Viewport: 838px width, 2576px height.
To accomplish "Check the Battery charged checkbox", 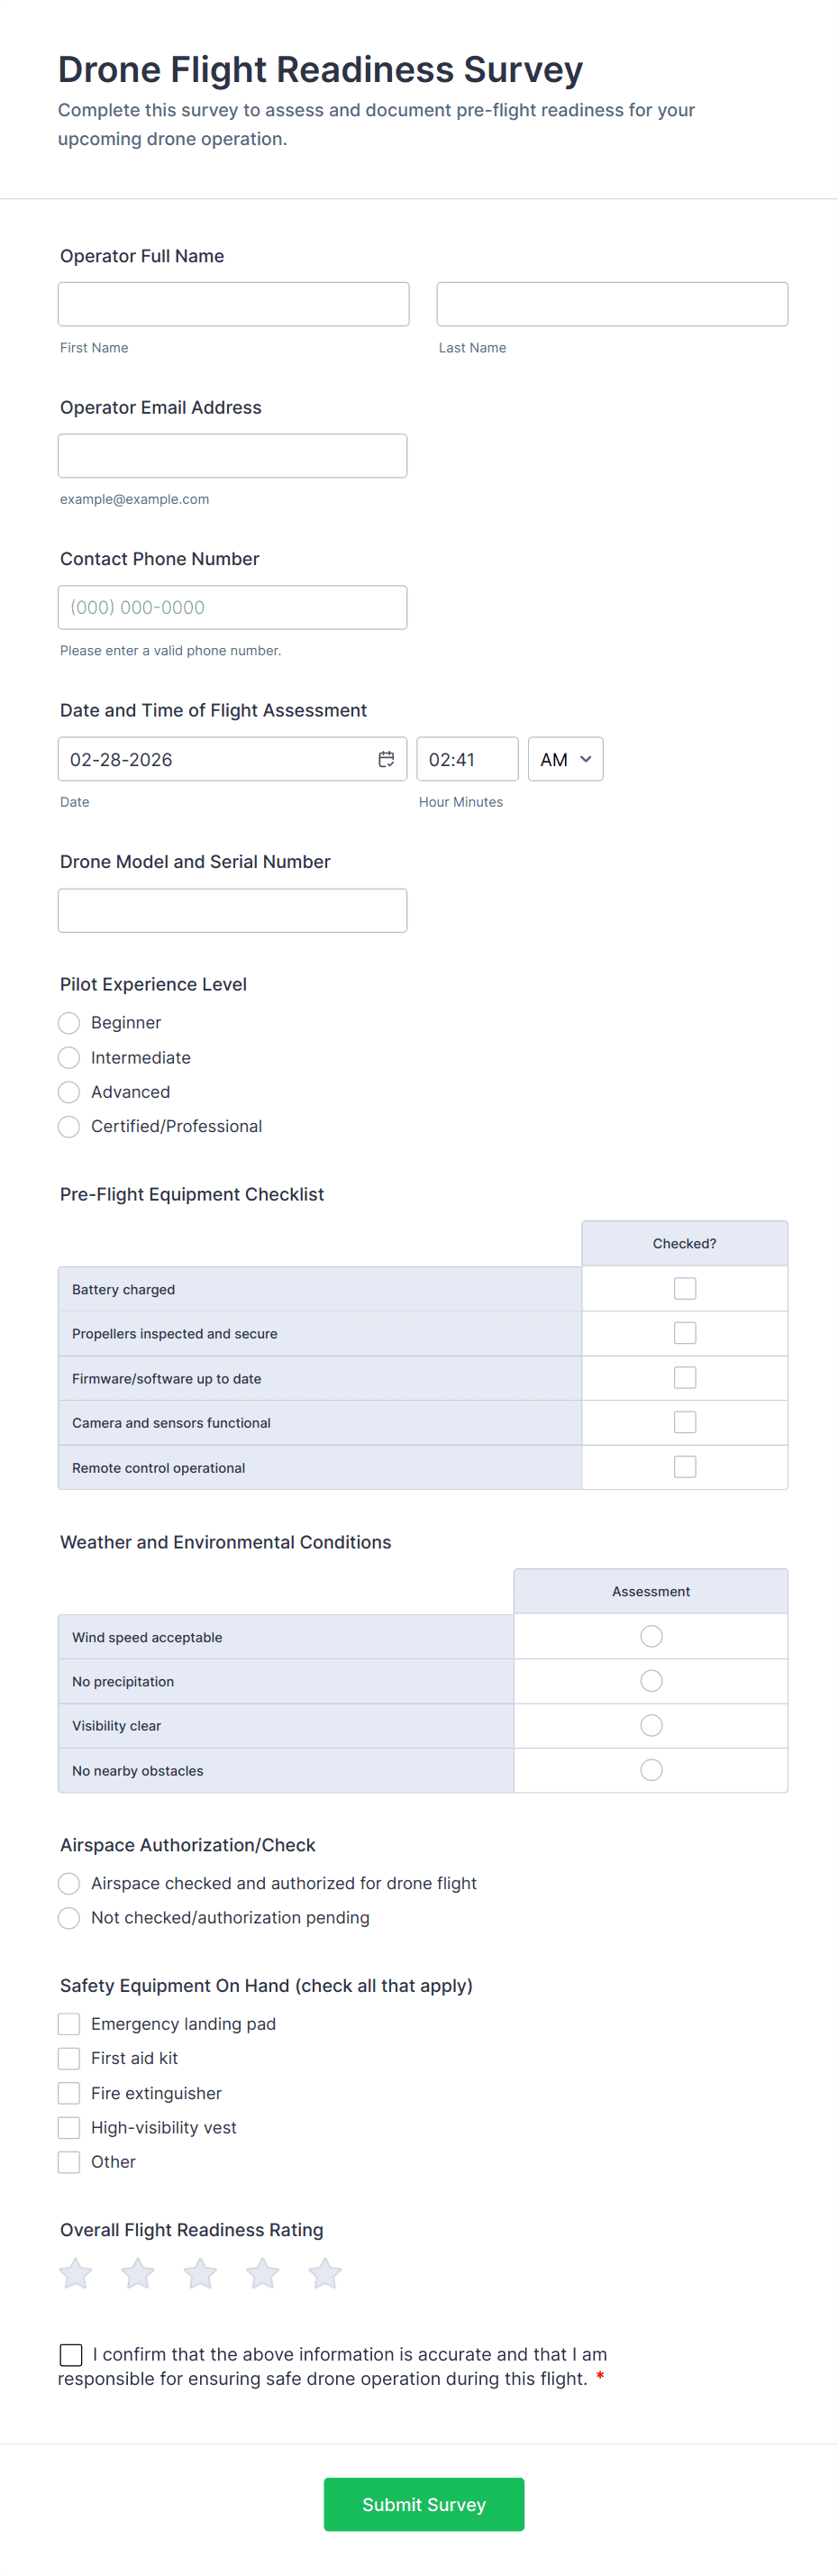I will click(685, 1288).
